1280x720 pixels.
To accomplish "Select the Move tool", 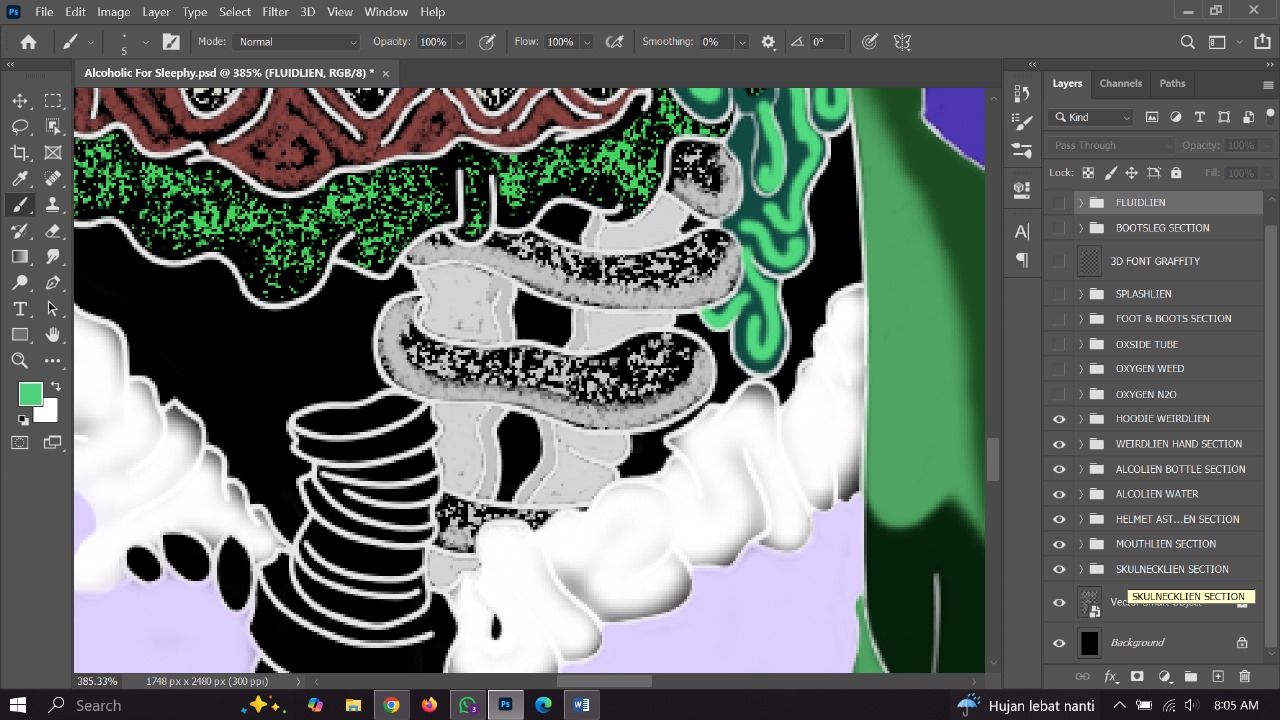I will [20, 100].
